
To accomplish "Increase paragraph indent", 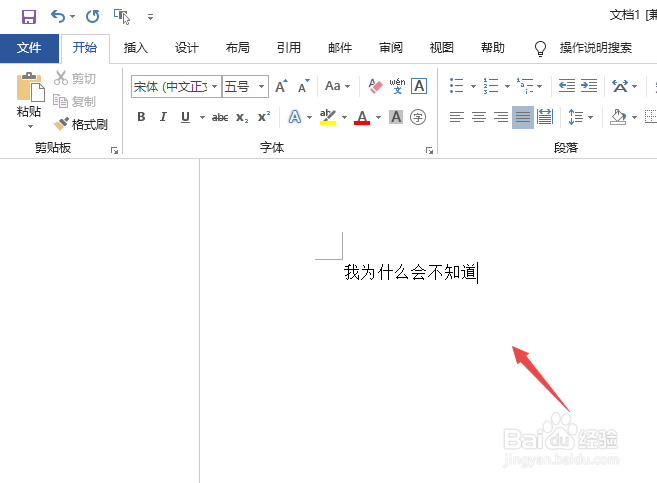I will (x=589, y=86).
